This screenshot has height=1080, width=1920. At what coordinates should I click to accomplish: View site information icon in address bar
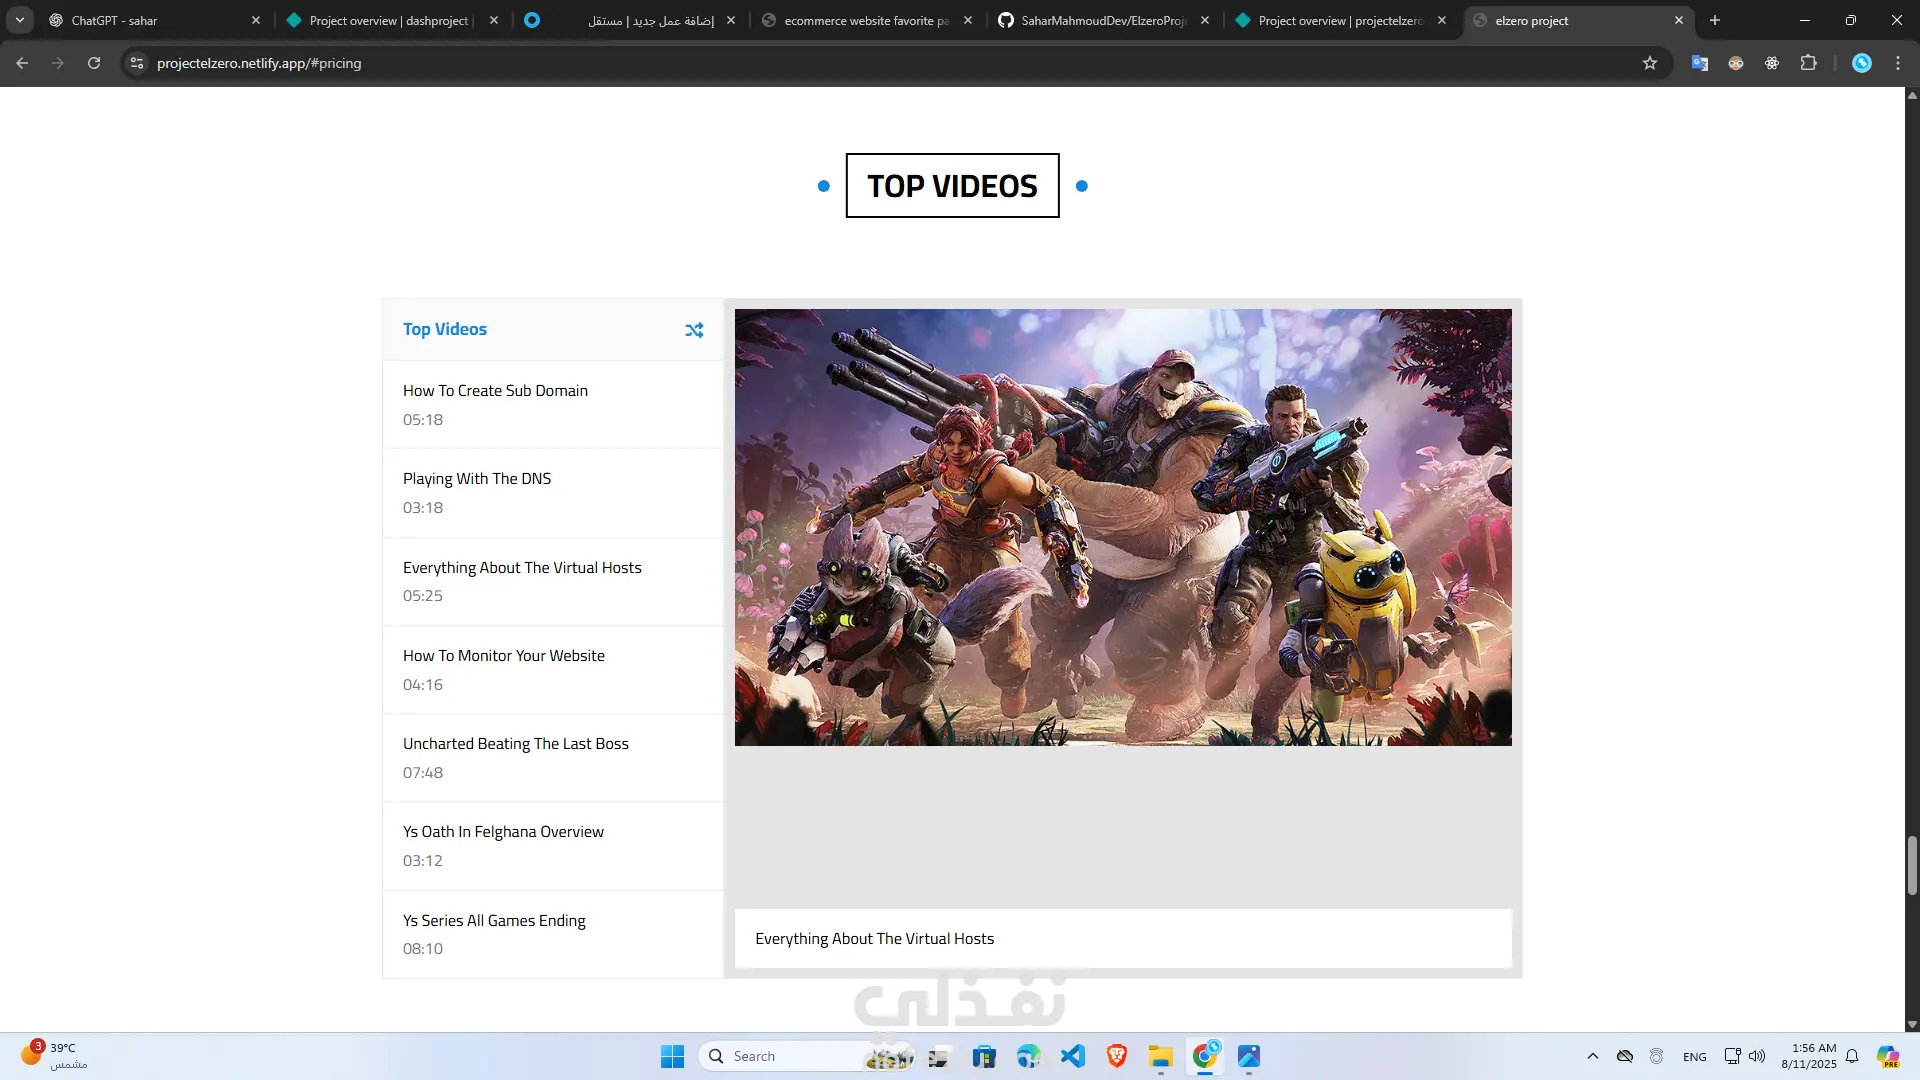[x=137, y=63]
